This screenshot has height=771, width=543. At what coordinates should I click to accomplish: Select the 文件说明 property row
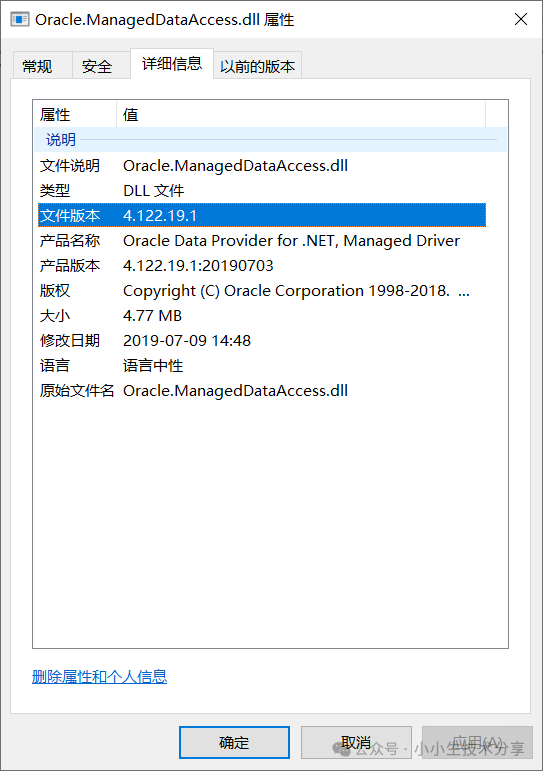tap(262, 166)
